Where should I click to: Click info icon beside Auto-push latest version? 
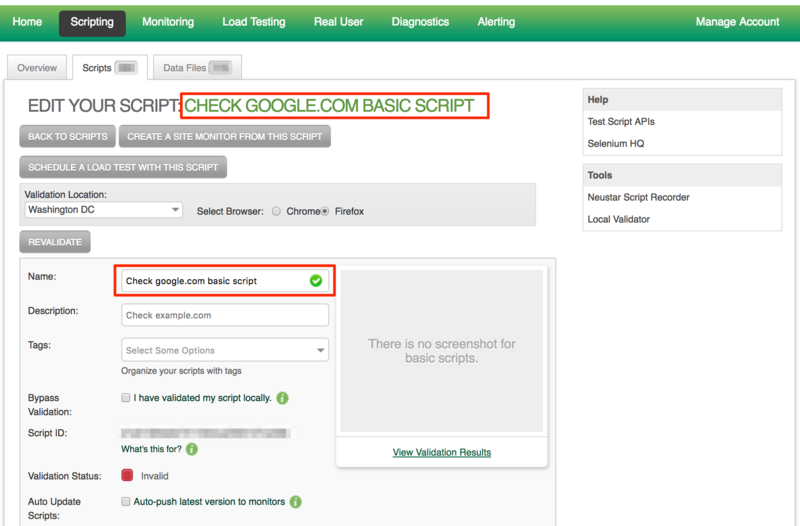[295, 502]
